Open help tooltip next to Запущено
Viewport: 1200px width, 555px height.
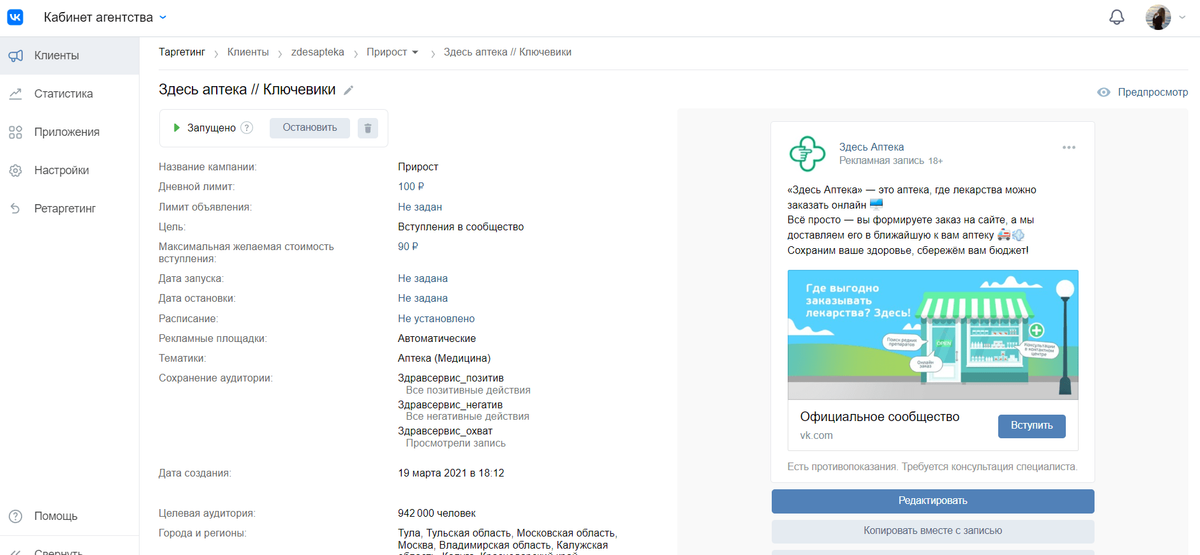pos(247,128)
